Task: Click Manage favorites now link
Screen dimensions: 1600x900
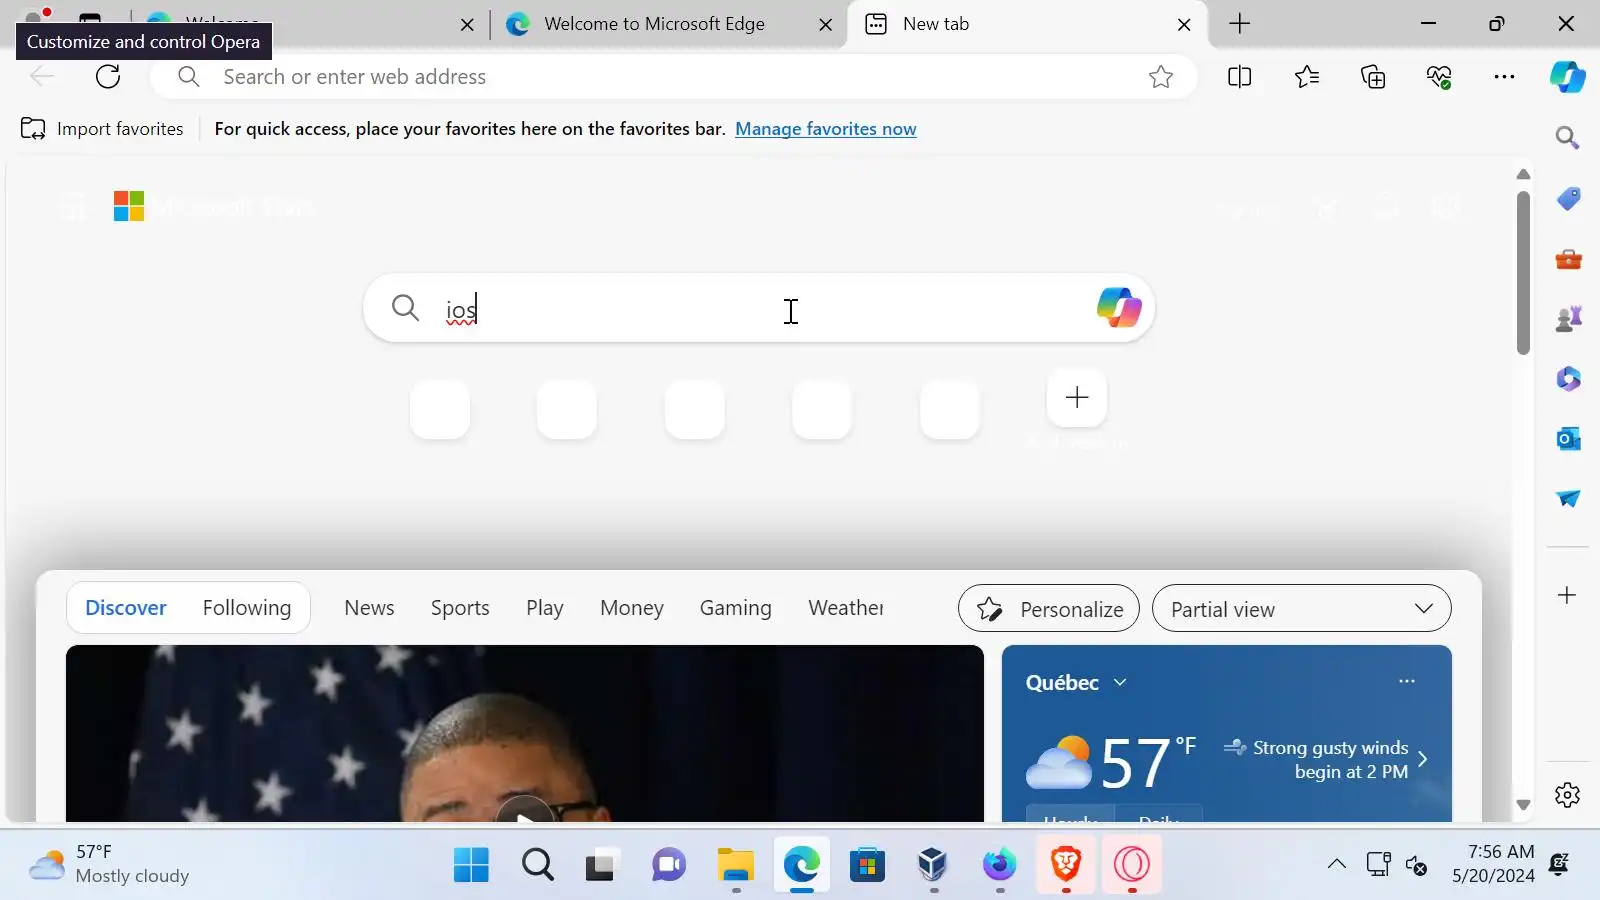Action: coord(826,129)
